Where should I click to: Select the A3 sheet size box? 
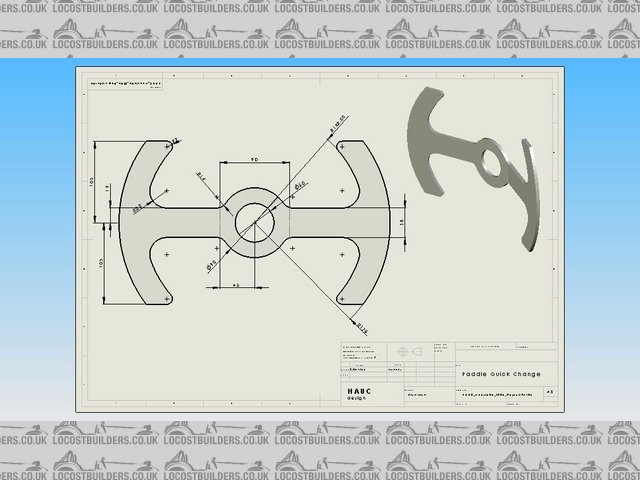550,393
